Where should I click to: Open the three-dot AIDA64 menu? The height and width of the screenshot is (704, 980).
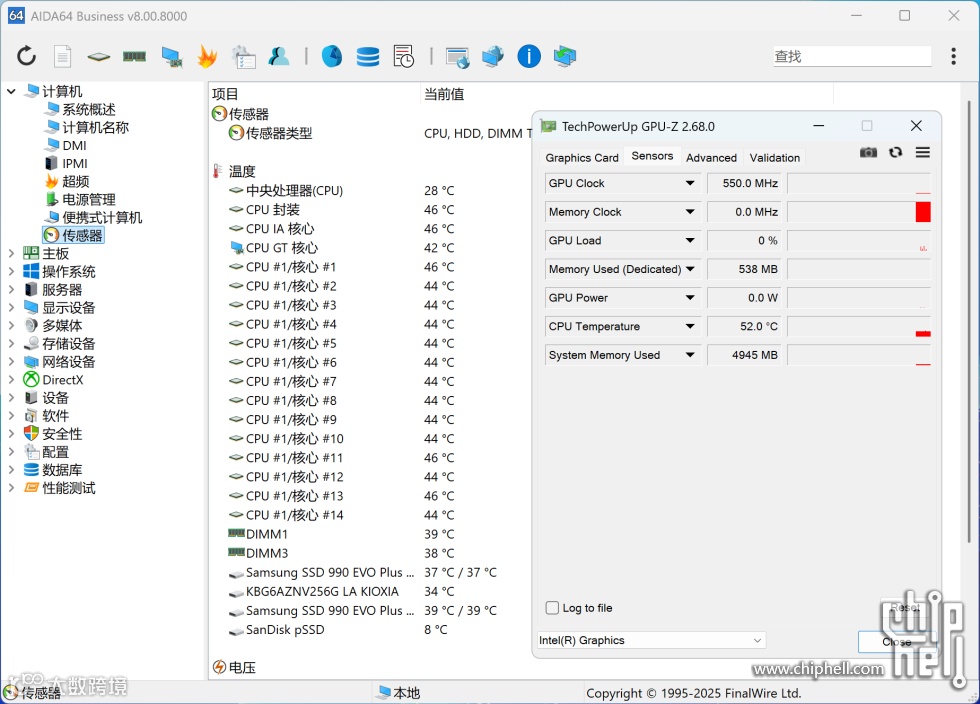953,56
